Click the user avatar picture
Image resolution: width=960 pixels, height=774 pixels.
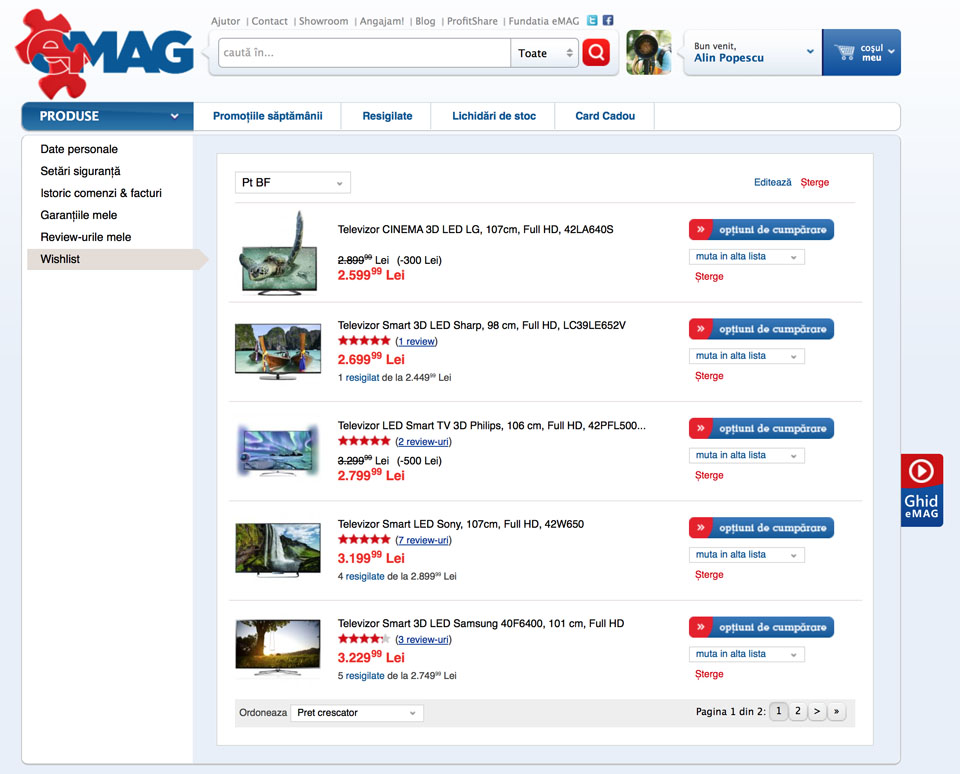(648, 53)
